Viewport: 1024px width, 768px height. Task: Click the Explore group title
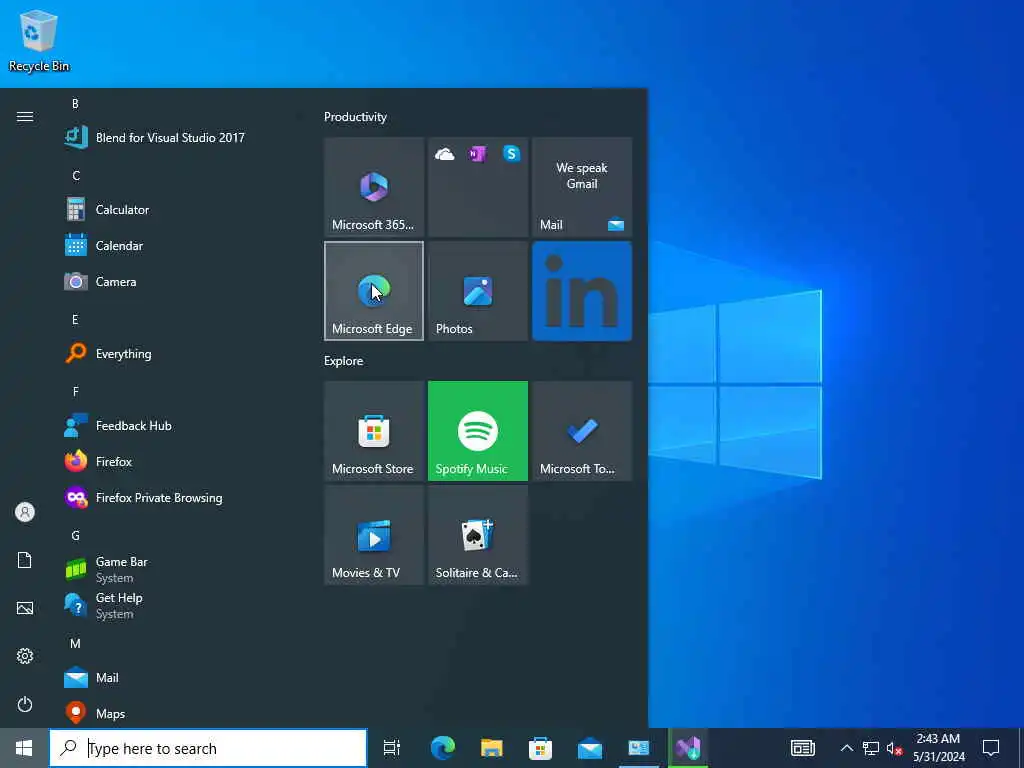(x=344, y=360)
